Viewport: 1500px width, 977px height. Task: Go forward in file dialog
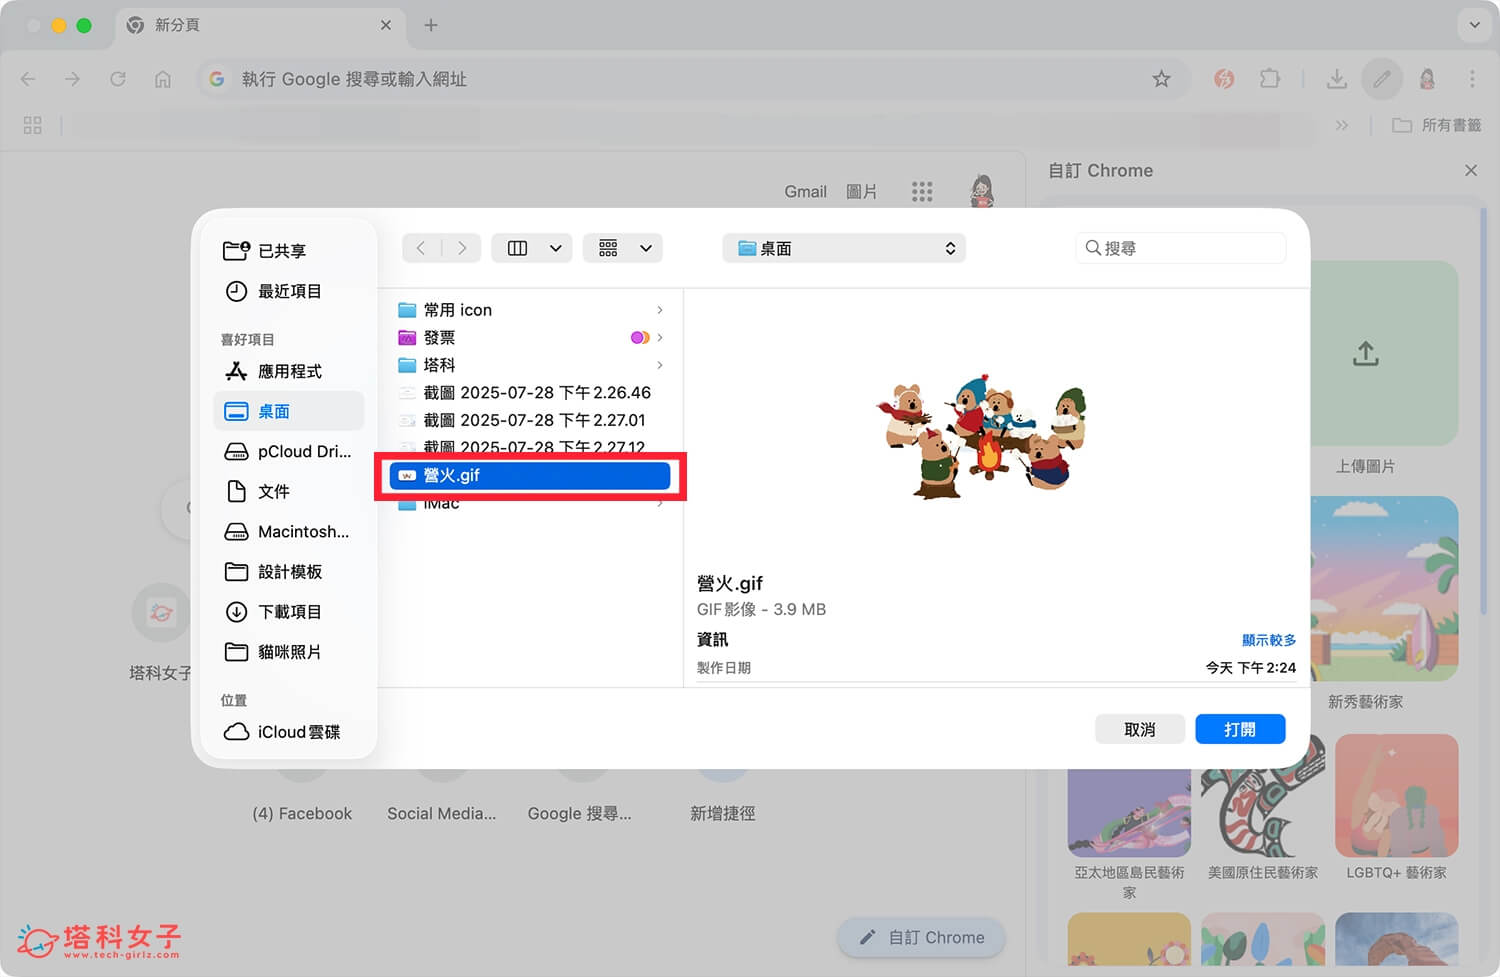click(461, 248)
